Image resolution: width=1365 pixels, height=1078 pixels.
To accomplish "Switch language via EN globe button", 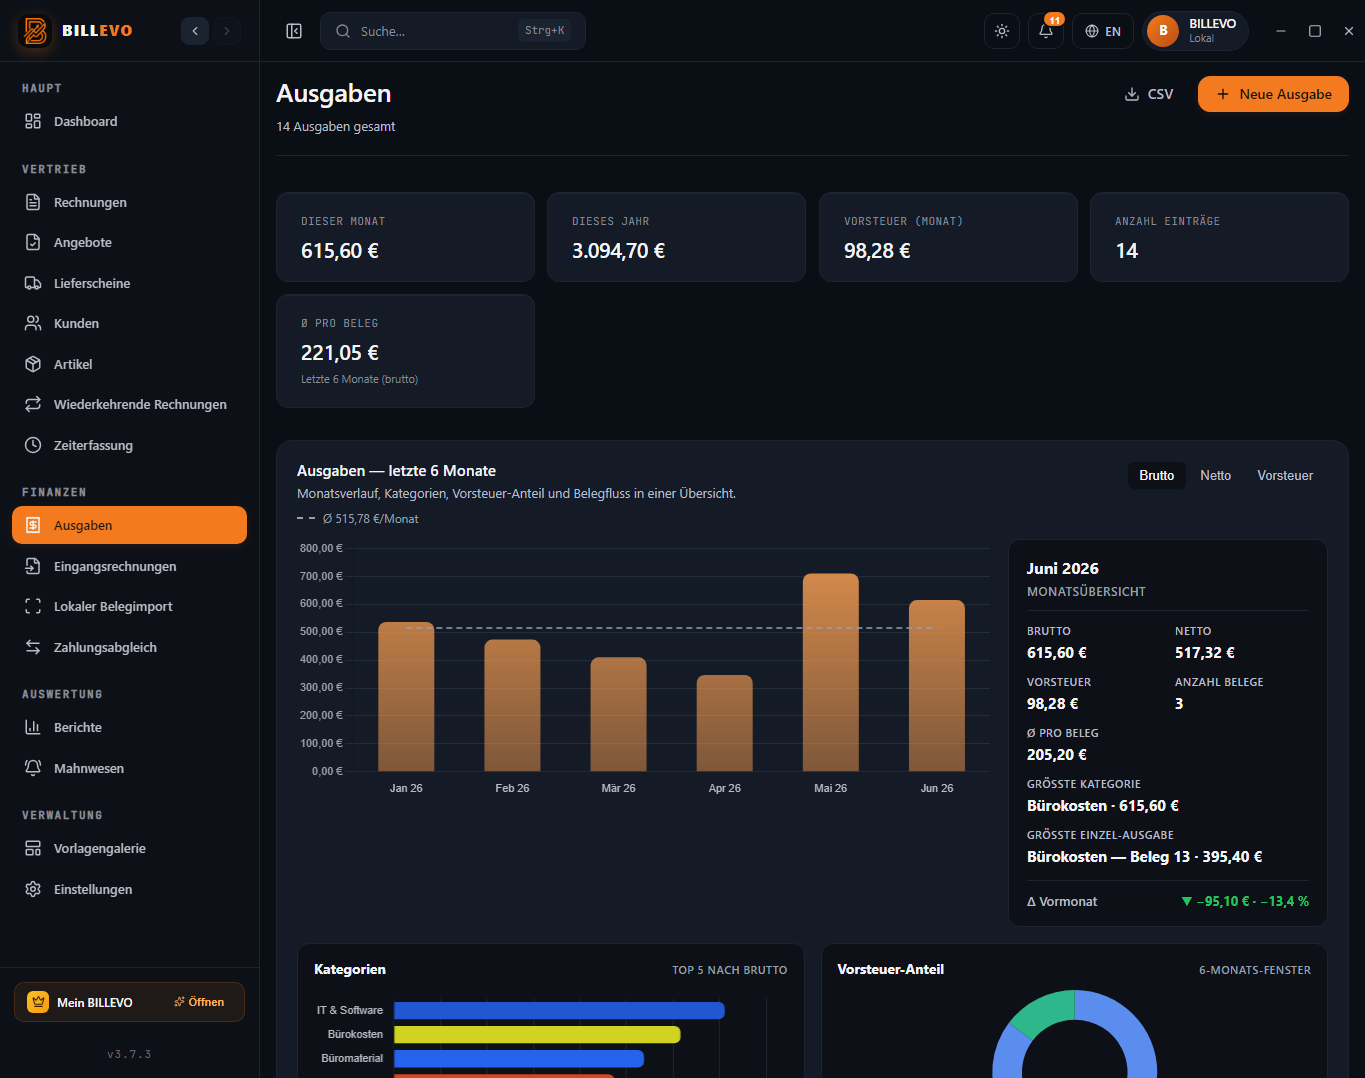I will (x=1103, y=31).
